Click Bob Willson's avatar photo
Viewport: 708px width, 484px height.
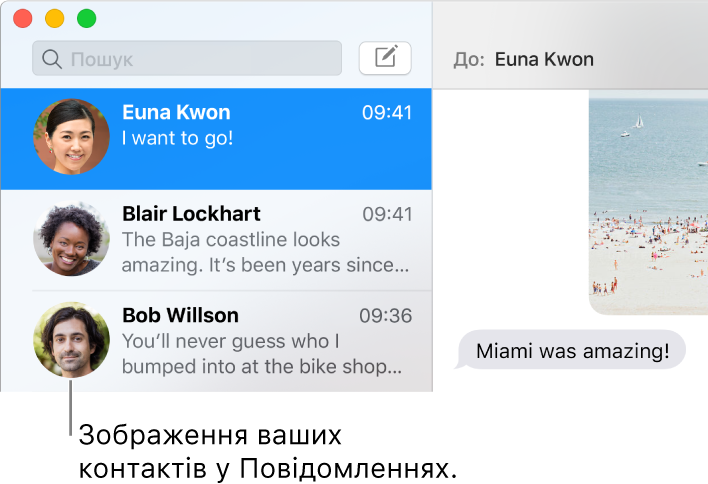tap(72, 340)
